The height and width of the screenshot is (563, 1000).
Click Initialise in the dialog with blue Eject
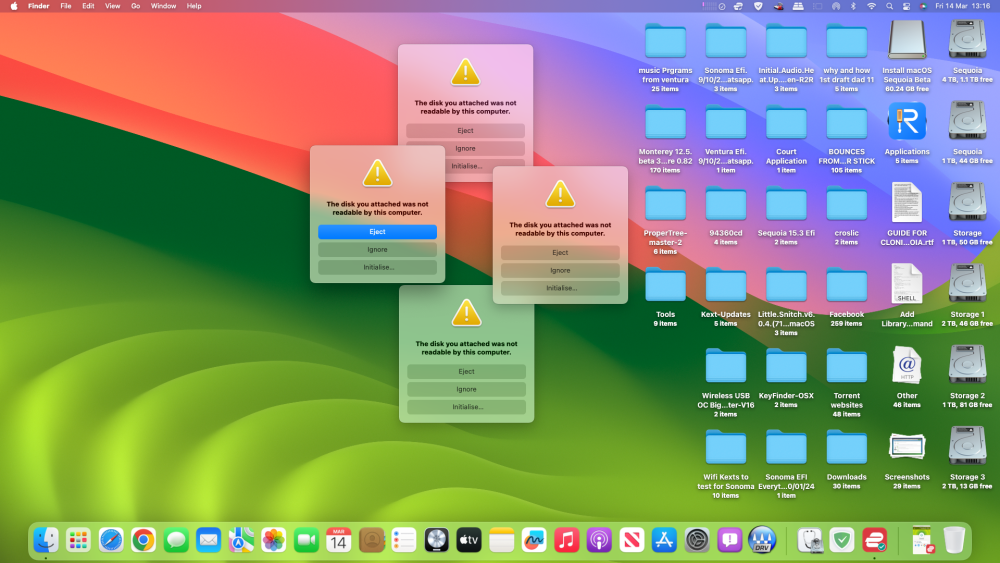click(377, 267)
